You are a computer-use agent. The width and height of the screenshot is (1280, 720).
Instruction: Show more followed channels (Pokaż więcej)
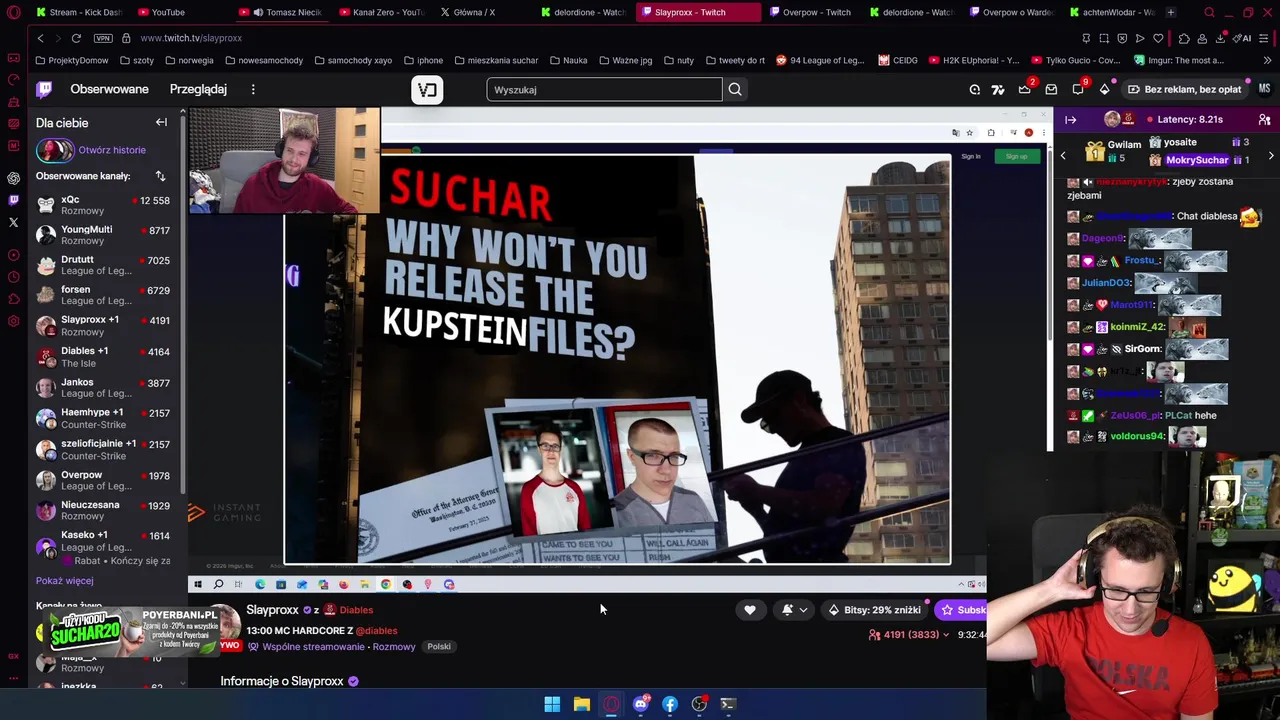pyautogui.click(x=64, y=580)
